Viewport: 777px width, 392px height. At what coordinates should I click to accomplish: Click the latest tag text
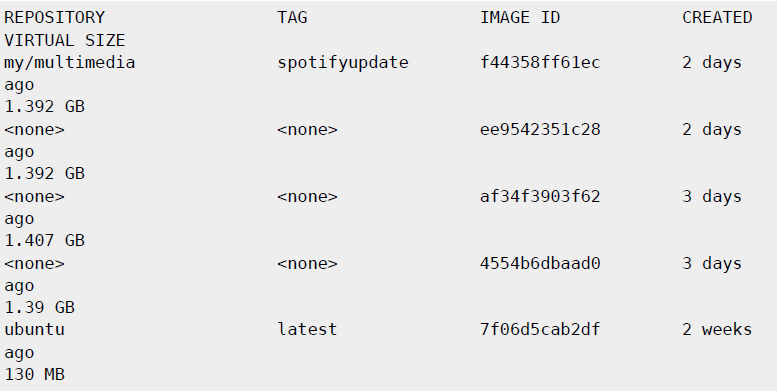click(307, 330)
